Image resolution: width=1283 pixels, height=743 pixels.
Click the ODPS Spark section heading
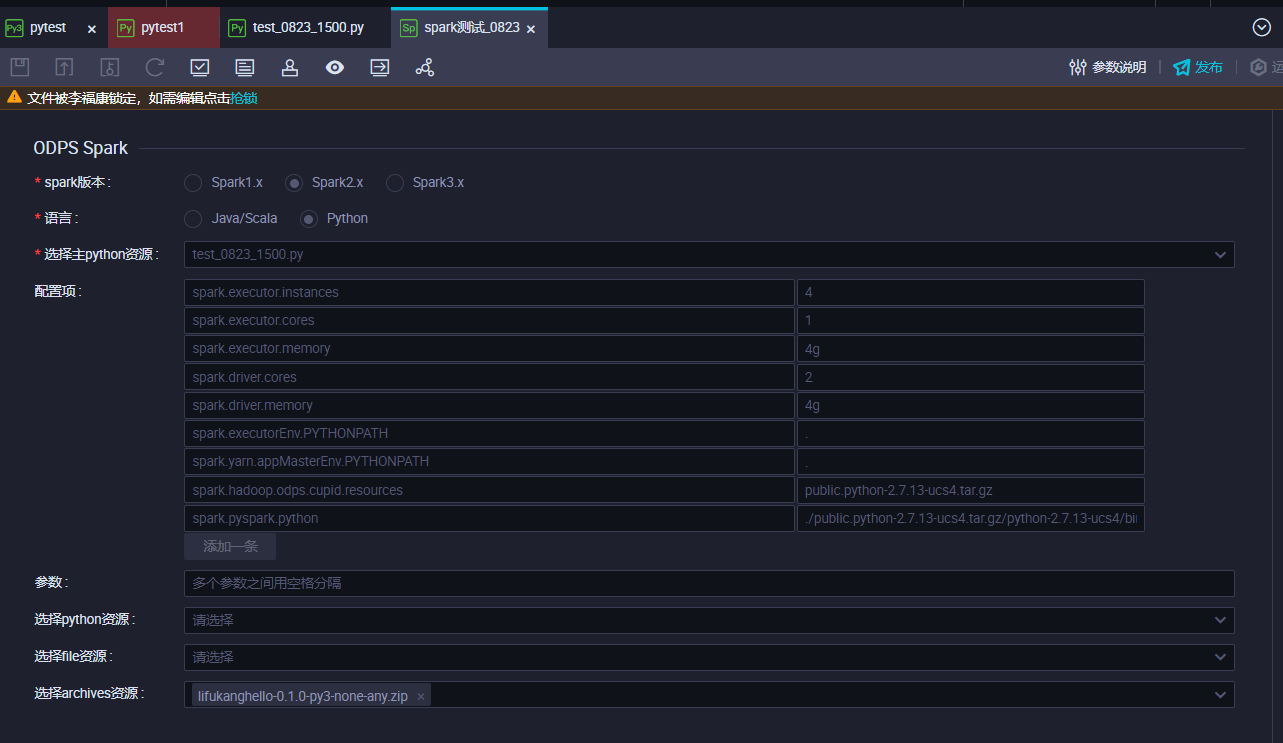pyautogui.click(x=81, y=148)
